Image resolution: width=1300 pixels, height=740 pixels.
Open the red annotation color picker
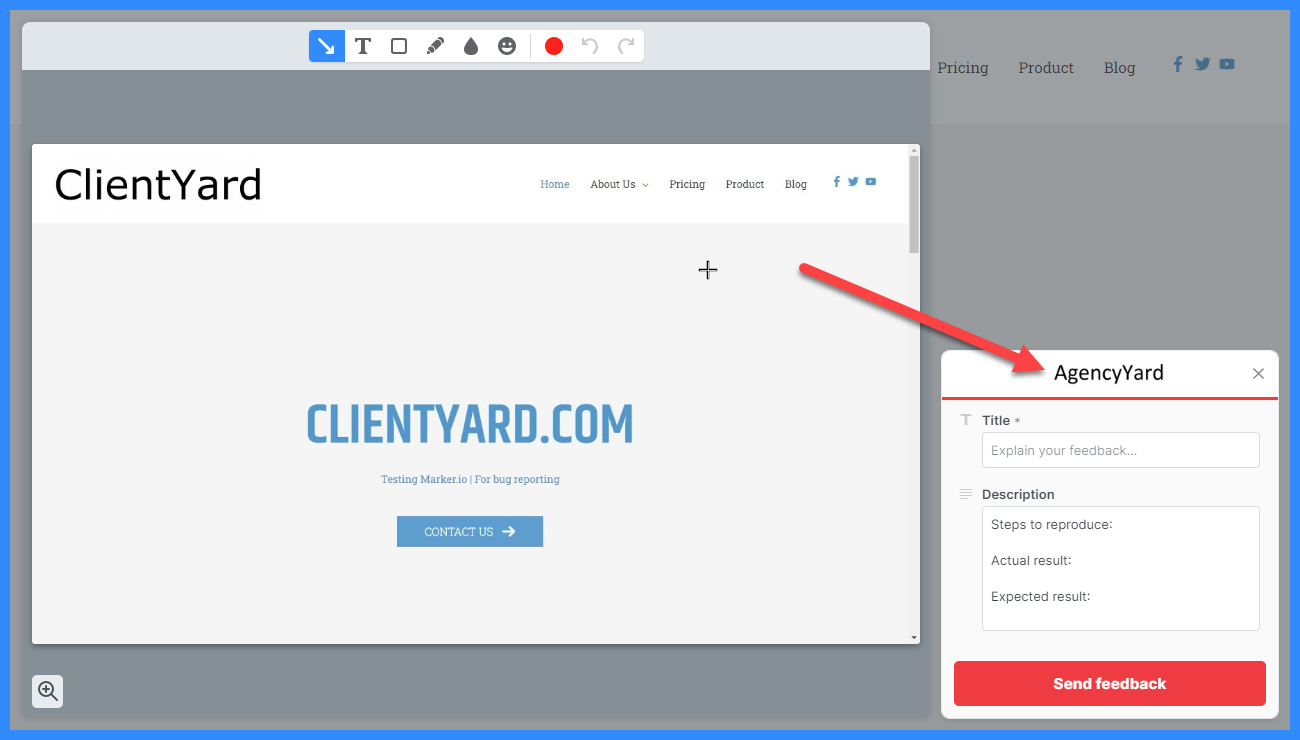click(x=554, y=46)
